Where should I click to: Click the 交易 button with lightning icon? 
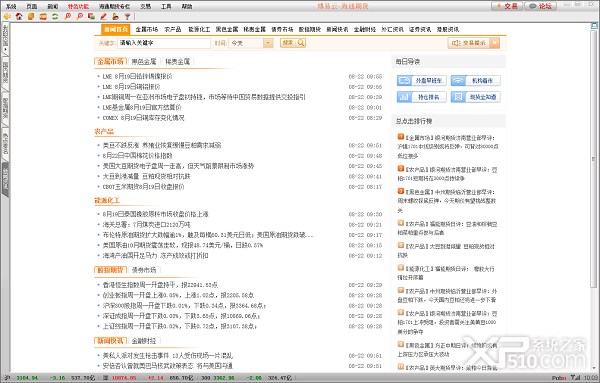coord(507,6)
